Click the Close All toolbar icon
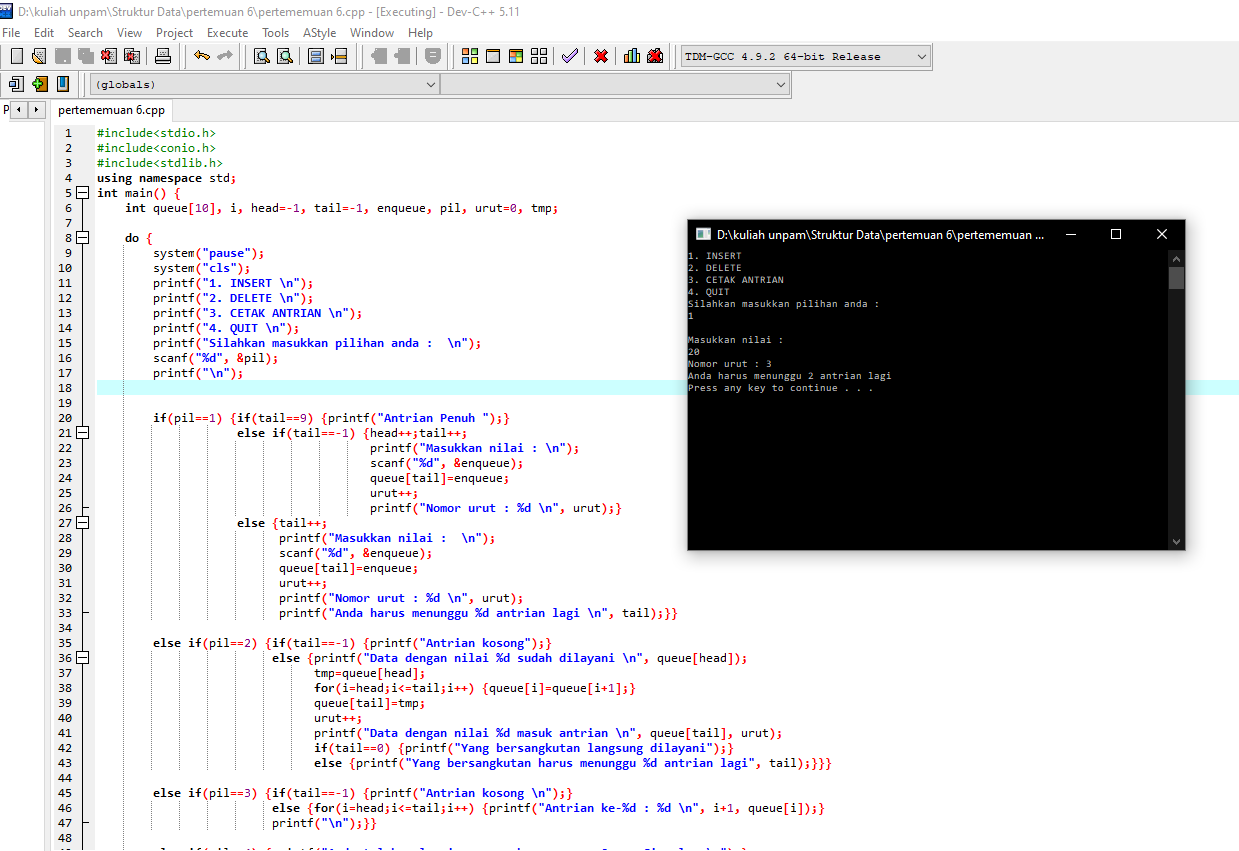Screen dimensions: 1239x851 point(131,56)
